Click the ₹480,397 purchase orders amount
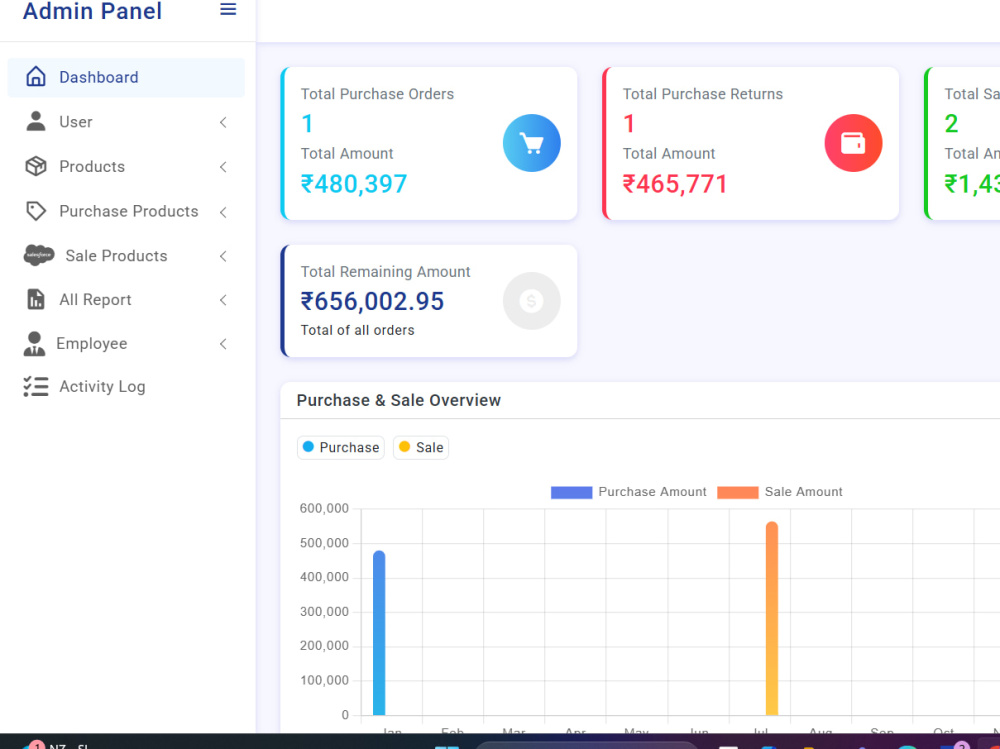The width and height of the screenshot is (1000, 749). 354,184
